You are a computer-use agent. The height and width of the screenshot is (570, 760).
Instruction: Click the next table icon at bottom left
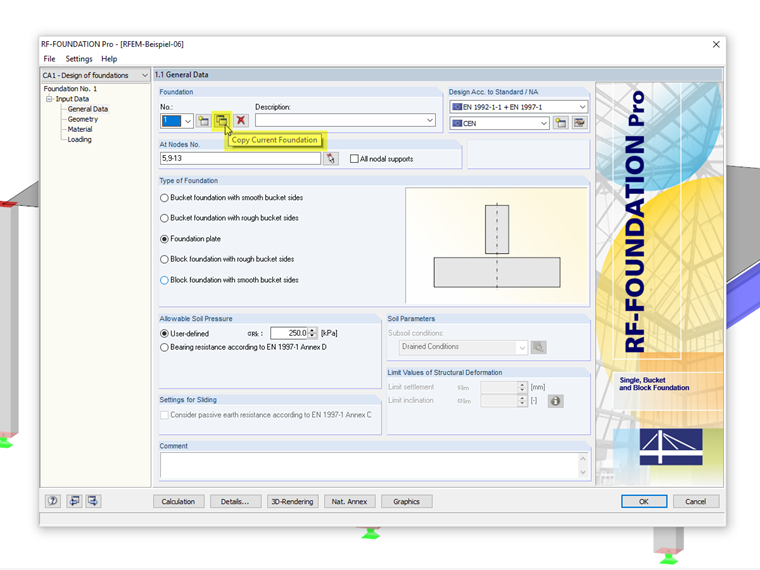point(93,501)
